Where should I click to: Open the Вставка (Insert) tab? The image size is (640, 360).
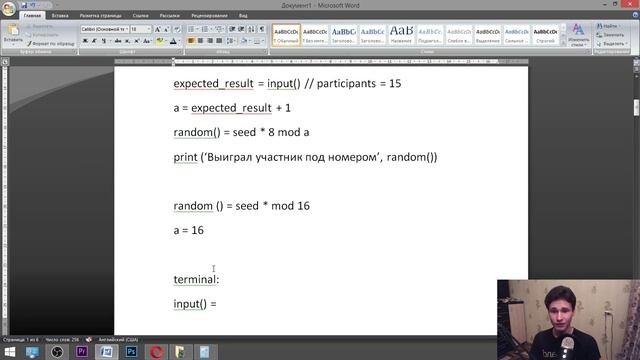point(60,16)
